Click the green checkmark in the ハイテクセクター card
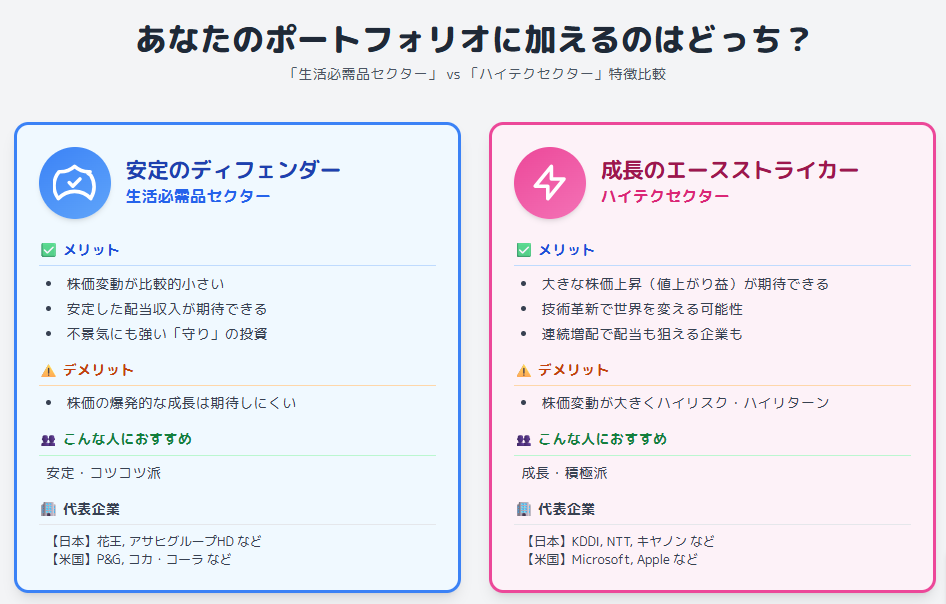 pyautogui.click(x=523, y=250)
